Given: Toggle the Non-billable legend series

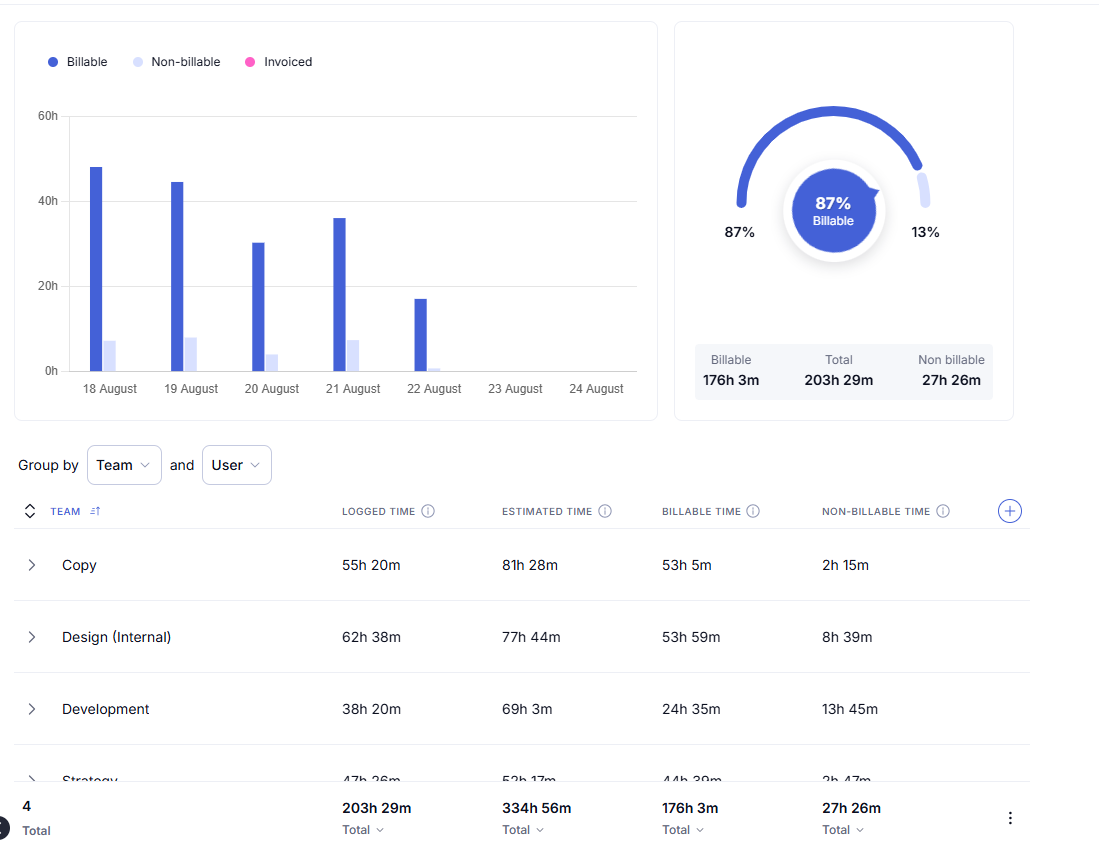Looking at the screenshot, I should pyautogui.click(x=176, y=62).
